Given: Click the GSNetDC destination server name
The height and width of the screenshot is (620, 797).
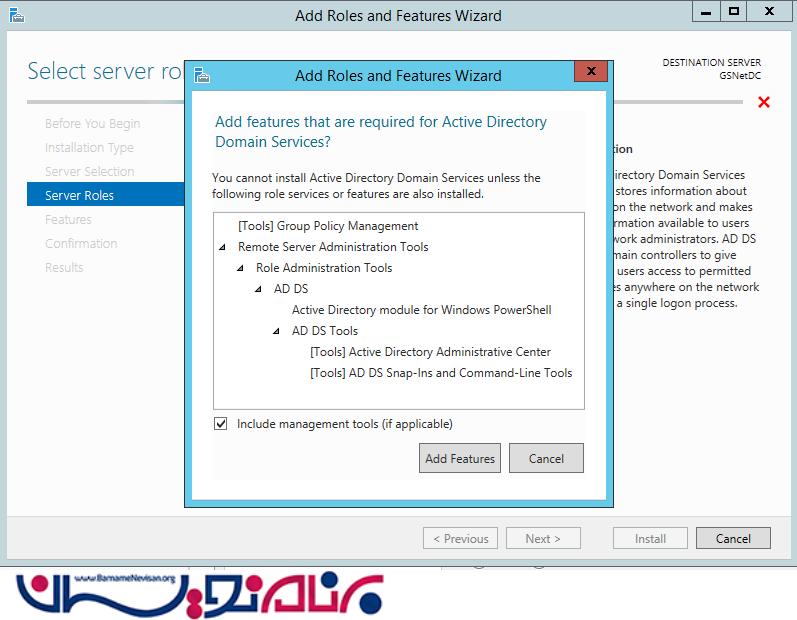Looking at the screenshot, I should click(x=740, y=76).
